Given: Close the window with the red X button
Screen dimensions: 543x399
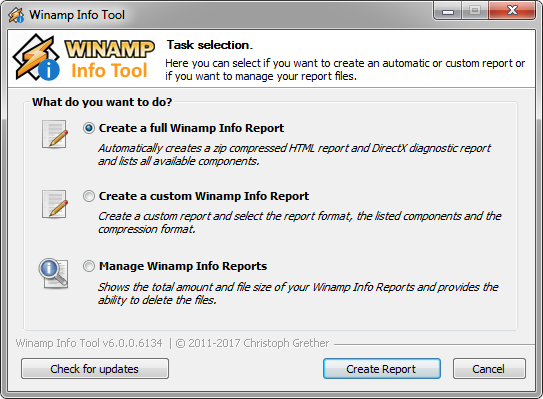Looking at the screenshot, I should click(512, 11).
